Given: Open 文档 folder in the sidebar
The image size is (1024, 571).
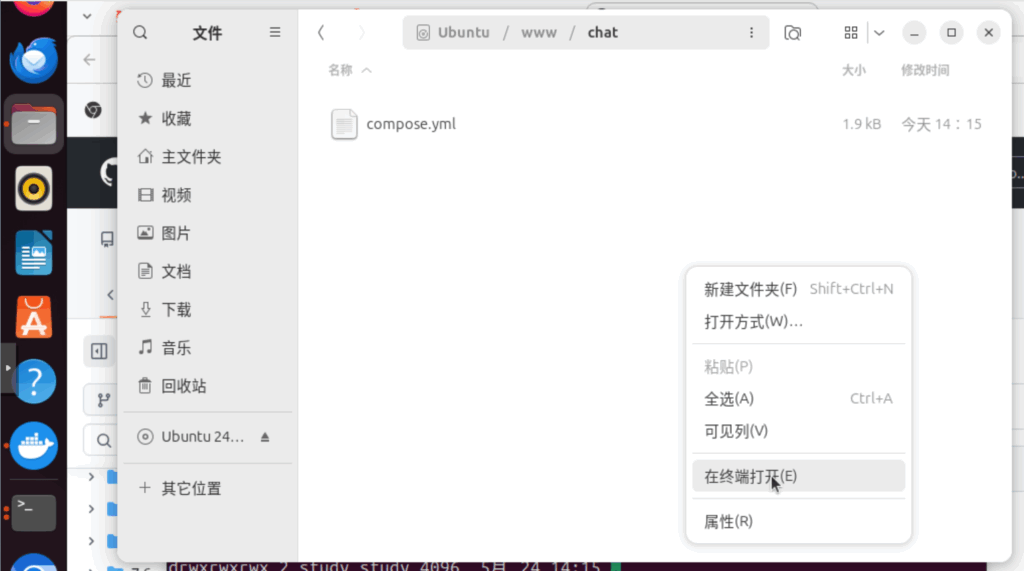Looking at the screenshot, I should point(208,271).
